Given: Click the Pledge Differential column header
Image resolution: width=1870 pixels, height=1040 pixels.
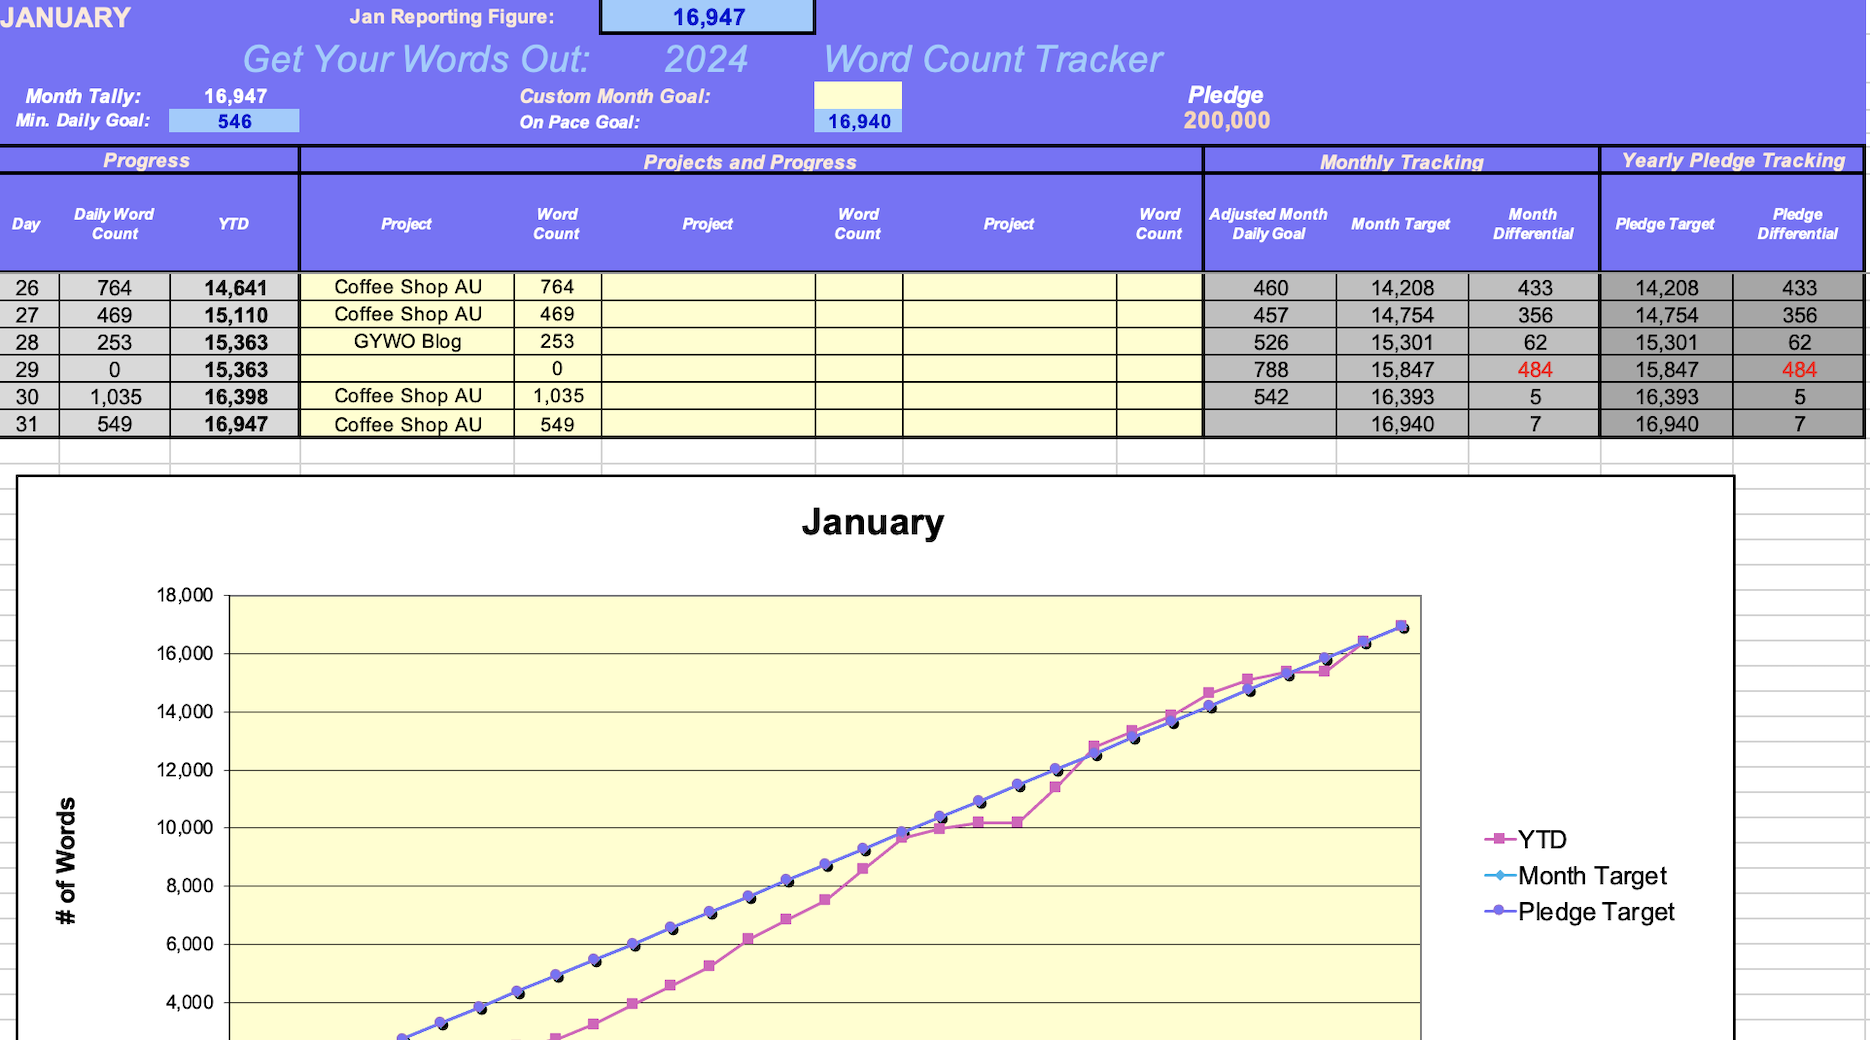Looking at the screenshot, I should 1797,224.
